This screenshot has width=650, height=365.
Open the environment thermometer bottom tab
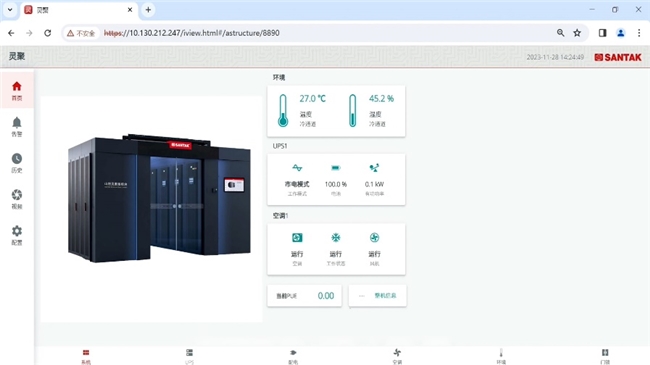click(x=501, y=356)
